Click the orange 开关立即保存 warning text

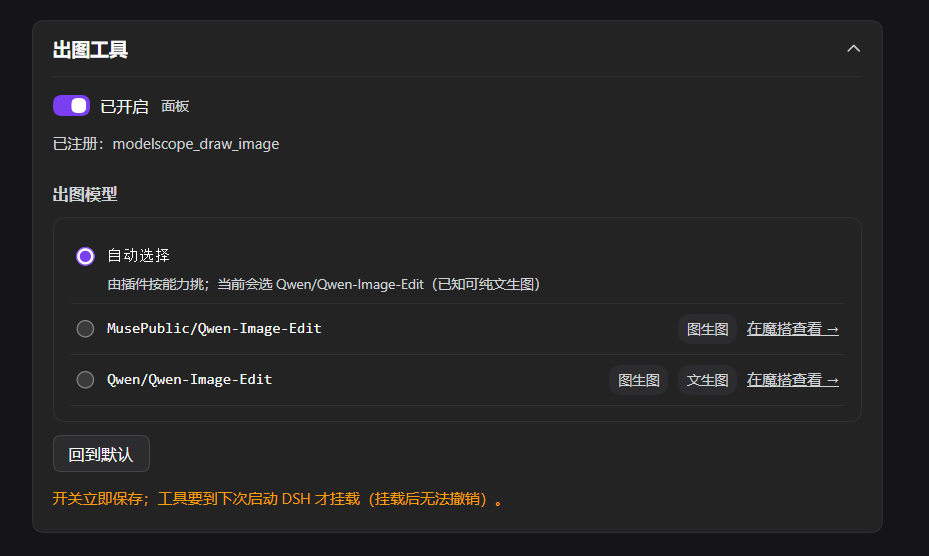click(x=277, y=499)
